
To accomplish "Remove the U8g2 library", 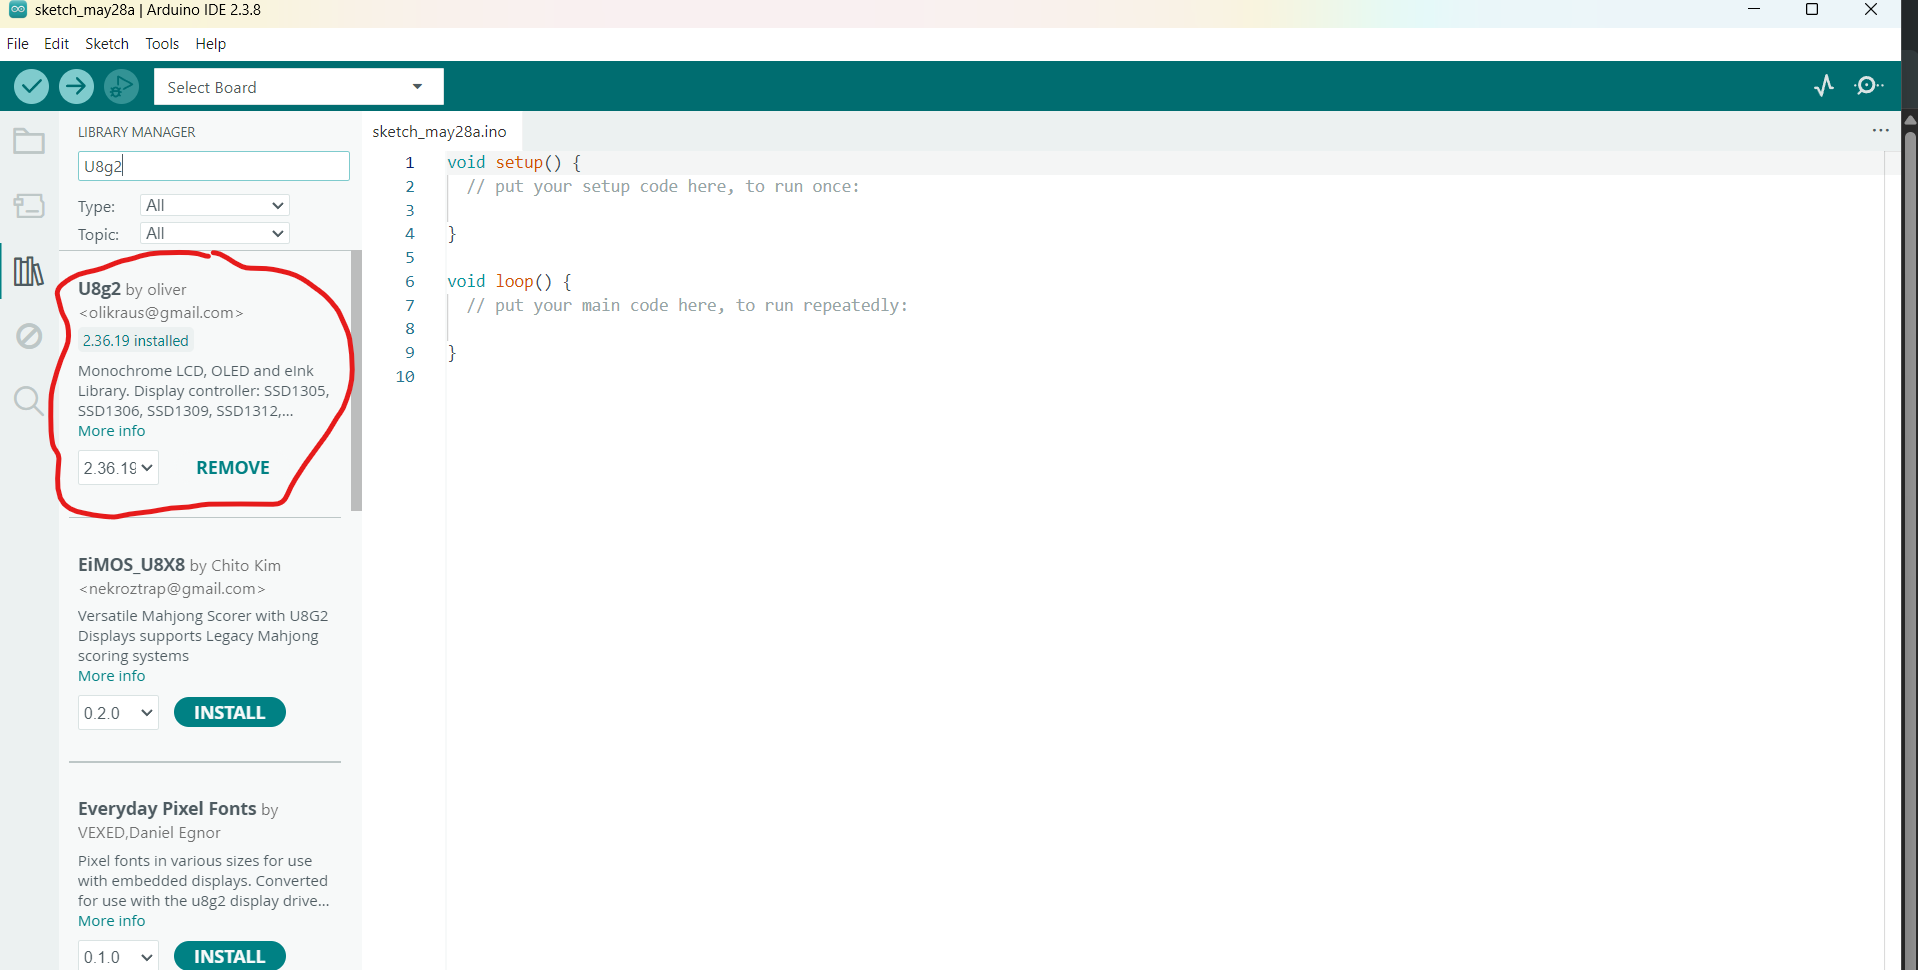I will pyautogui.click(x=233, y=468).
